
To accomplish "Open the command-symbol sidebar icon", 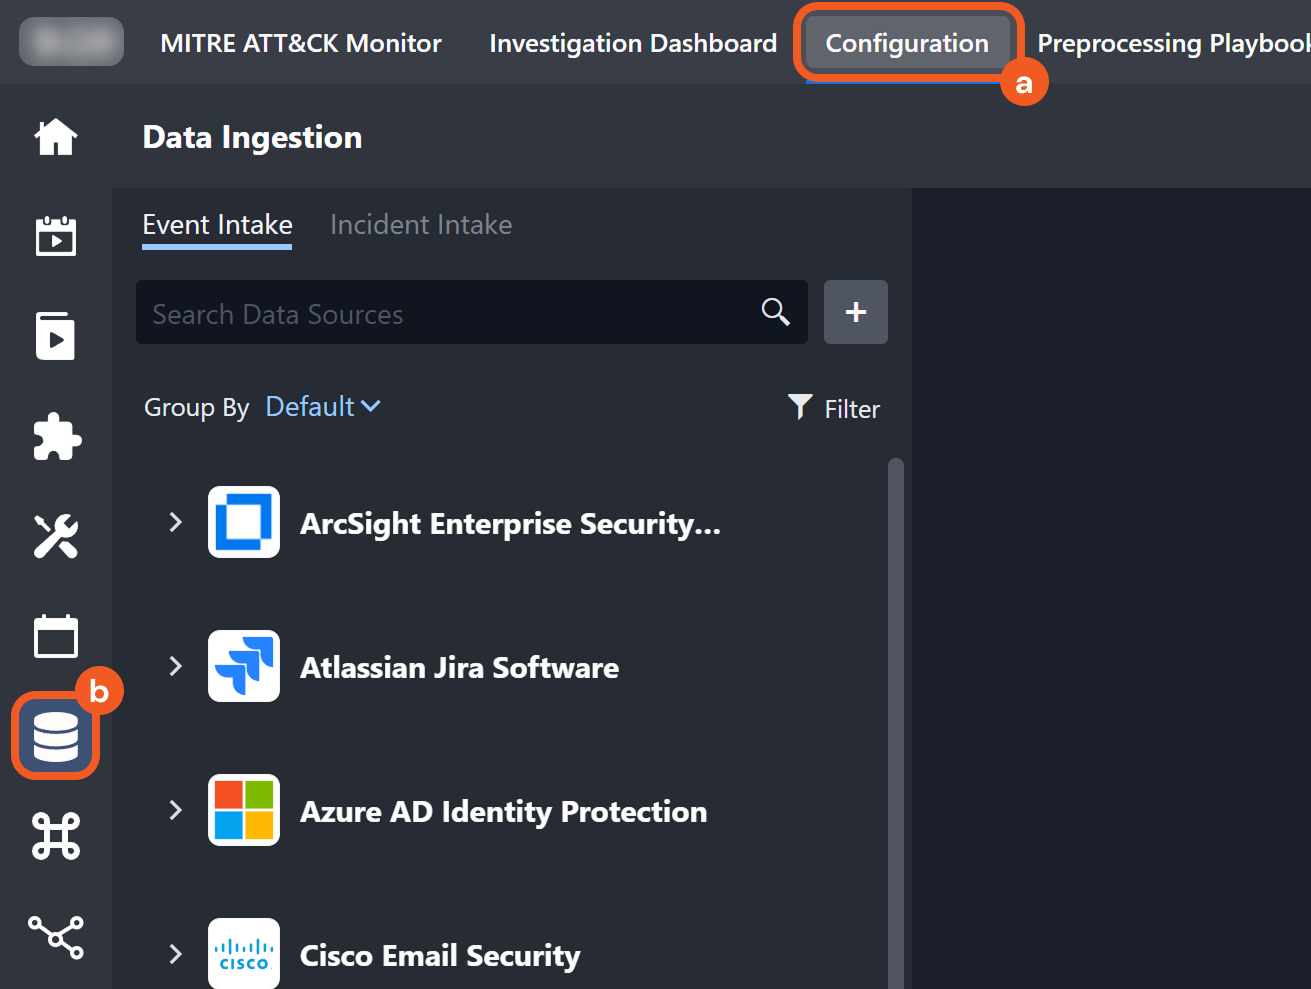I will 56,836.
